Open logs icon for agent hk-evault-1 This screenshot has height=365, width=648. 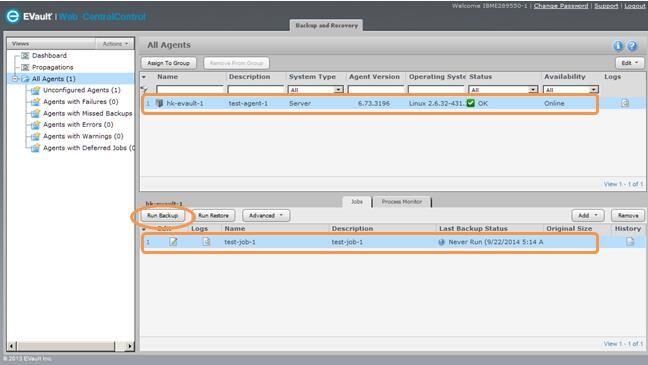[x=625, y=103]
